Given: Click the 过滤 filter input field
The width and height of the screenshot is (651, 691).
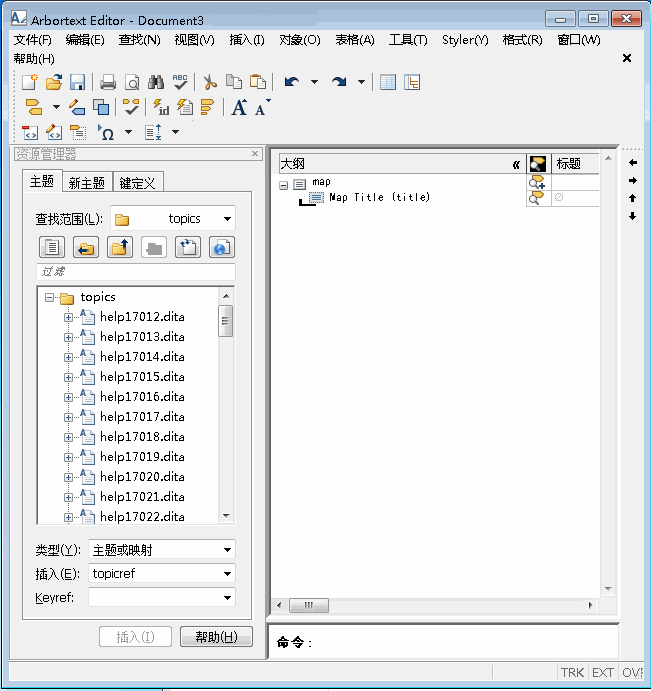Looking at the screenshot, I should 136,272.
